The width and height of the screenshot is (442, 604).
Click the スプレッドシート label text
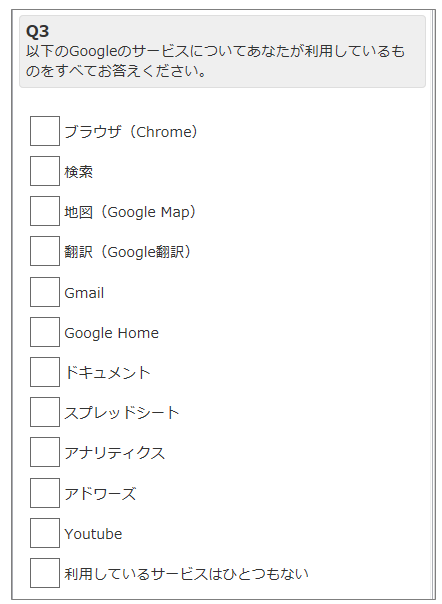[122, 413]
